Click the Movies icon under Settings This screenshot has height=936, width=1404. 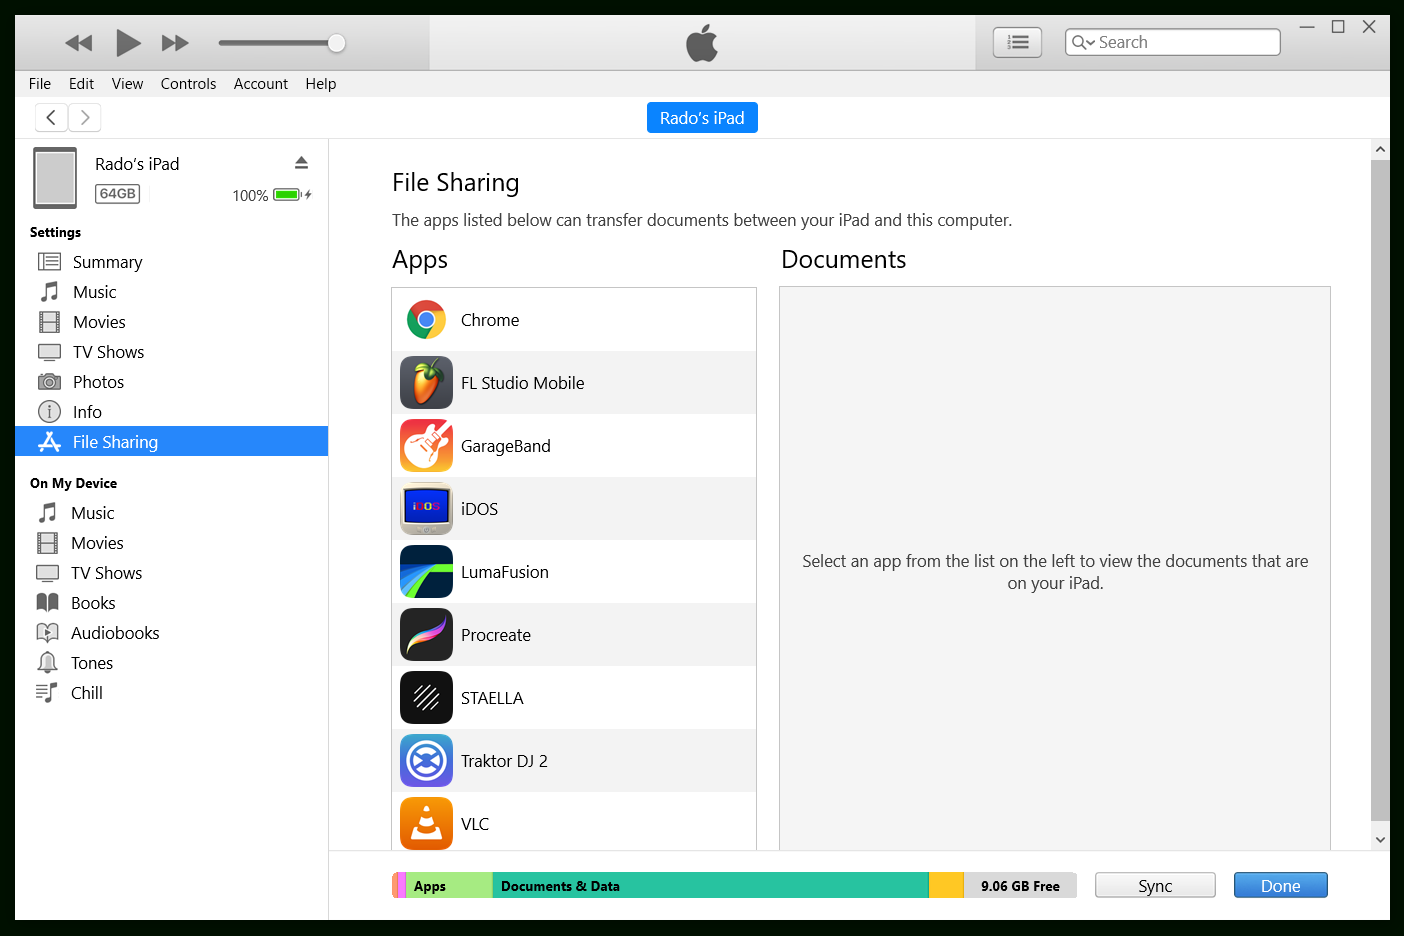[x=49, y=322]
